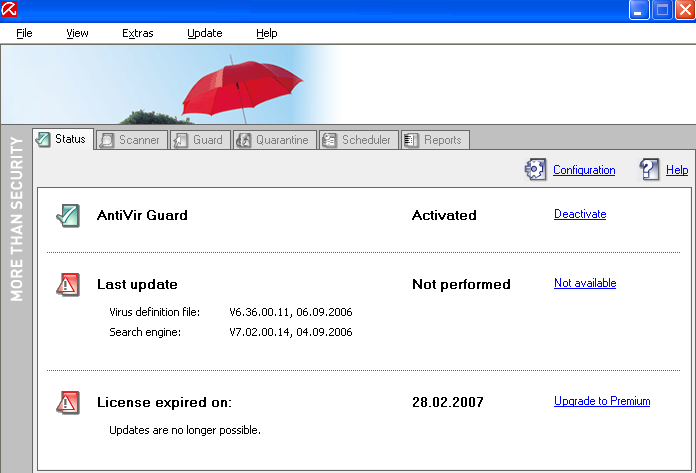Switch to the Reports tab label
The image size is (696, 473).
click(x=443, y=140)
